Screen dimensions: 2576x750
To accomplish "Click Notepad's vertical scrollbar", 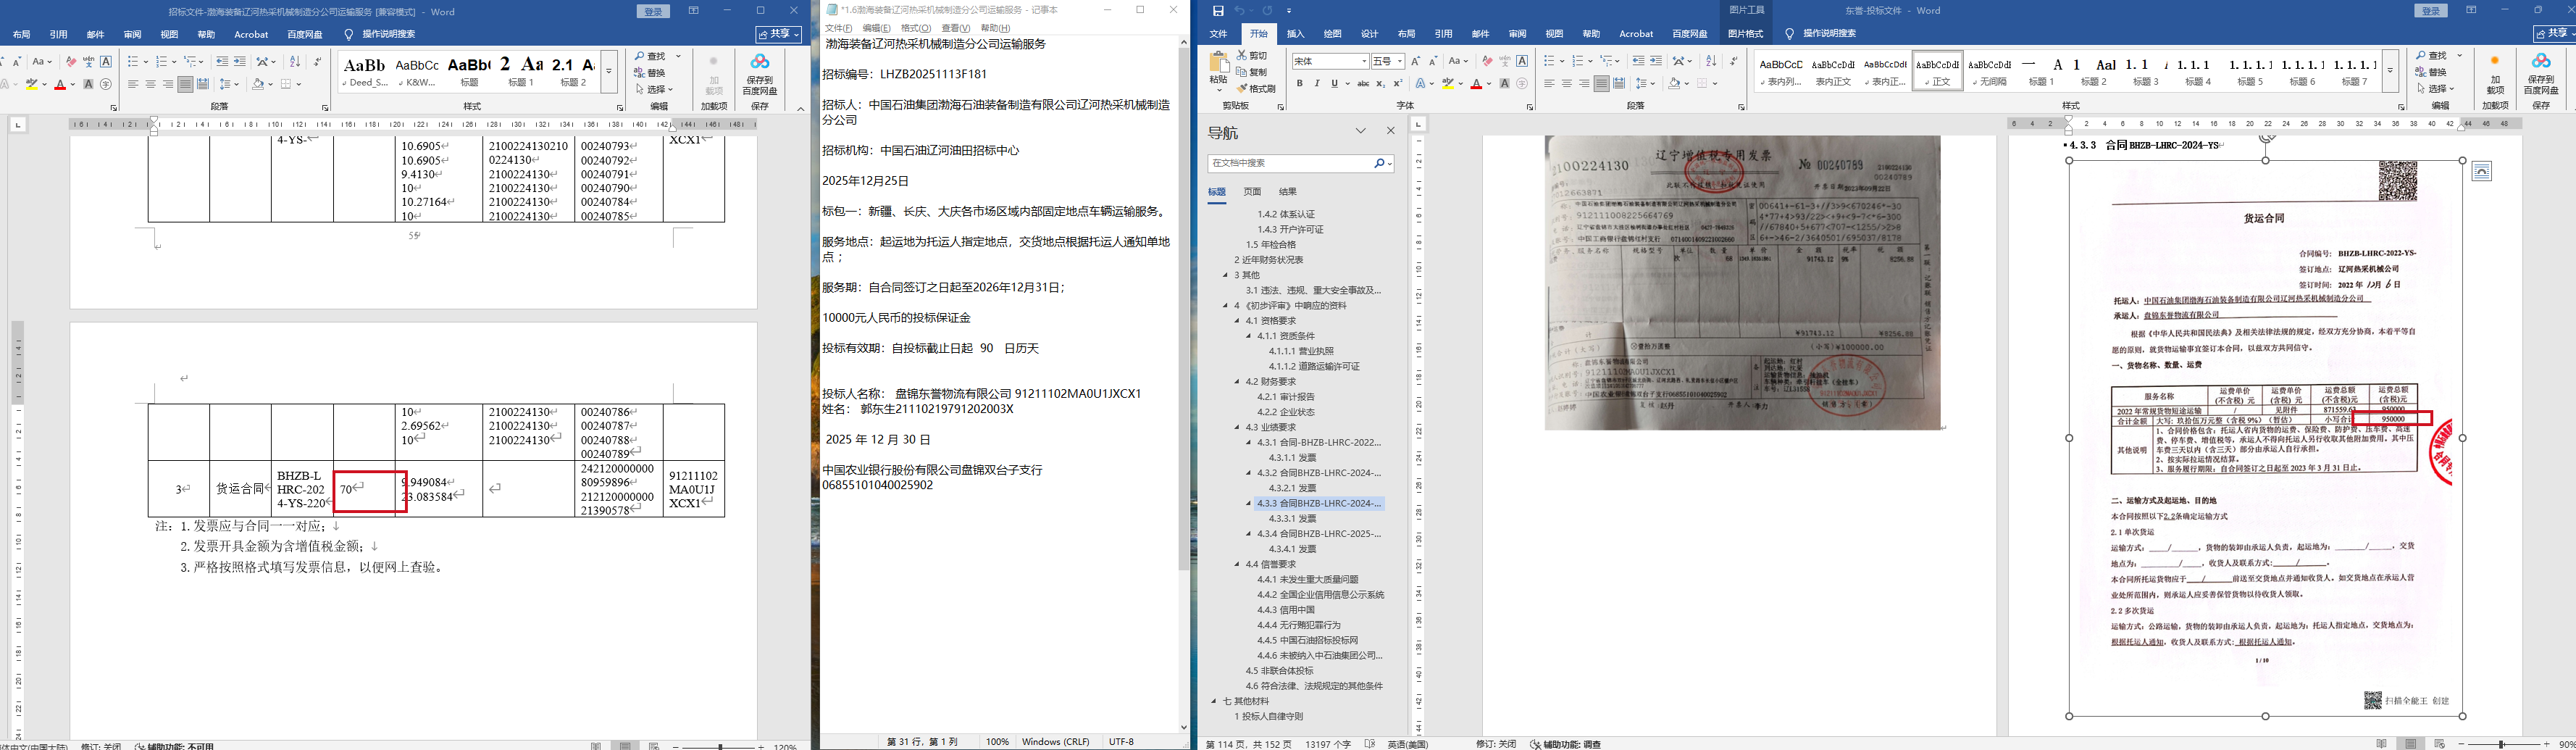I will (1184, 384).
